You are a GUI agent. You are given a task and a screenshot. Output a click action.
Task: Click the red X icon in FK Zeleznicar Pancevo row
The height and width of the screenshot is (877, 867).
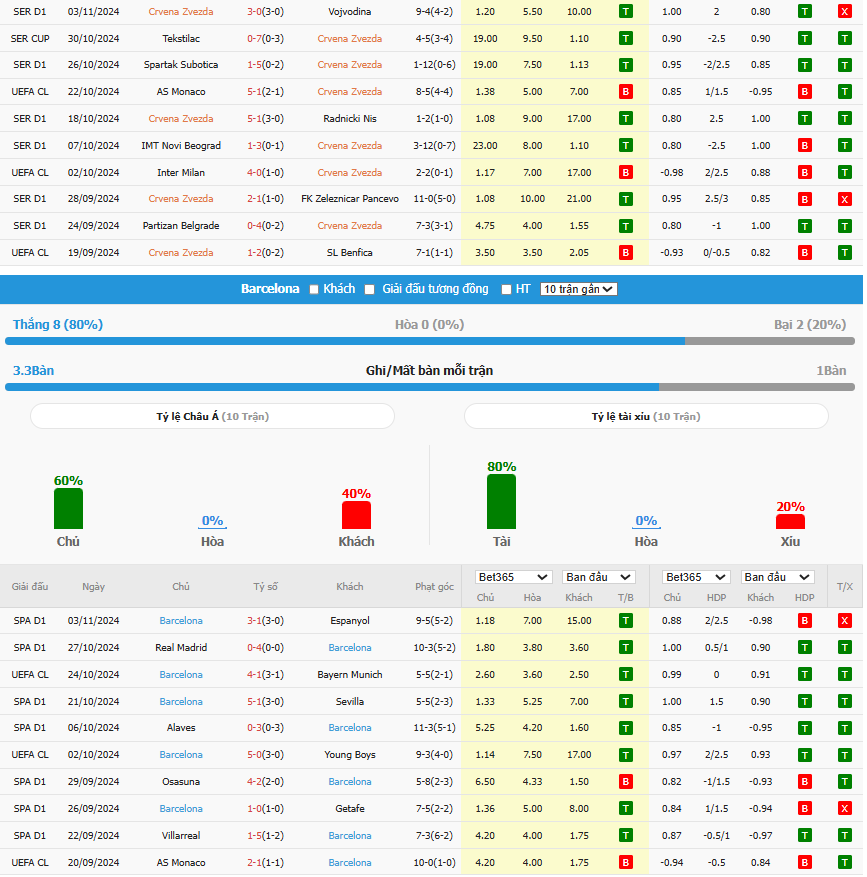845,199
